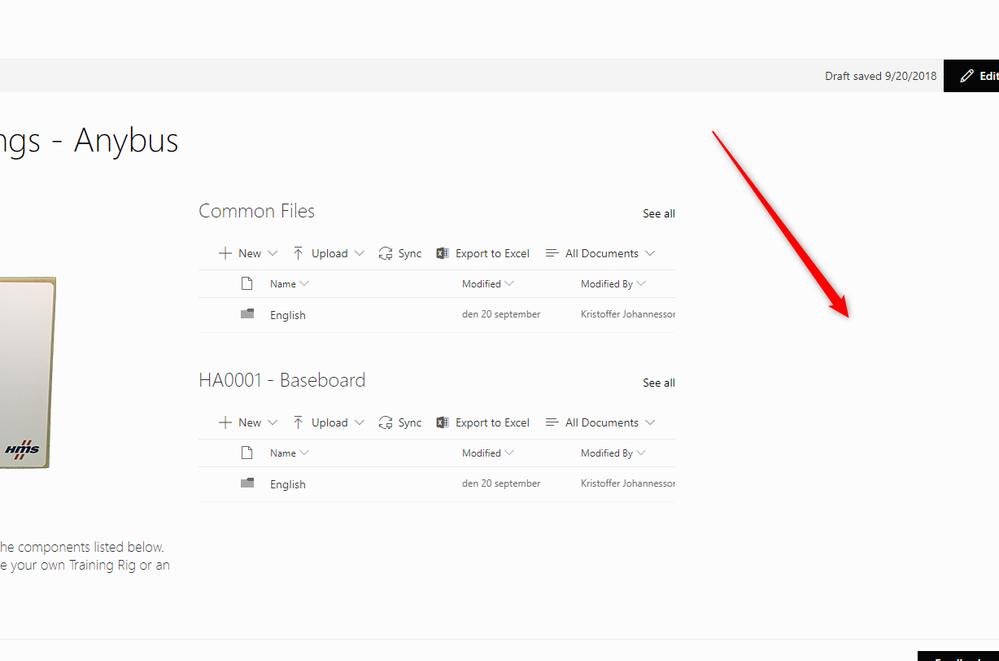The image size is (999, 661).
Task: Open All Documents view chevron in Common Files
Action: click(x=650, y=254)
